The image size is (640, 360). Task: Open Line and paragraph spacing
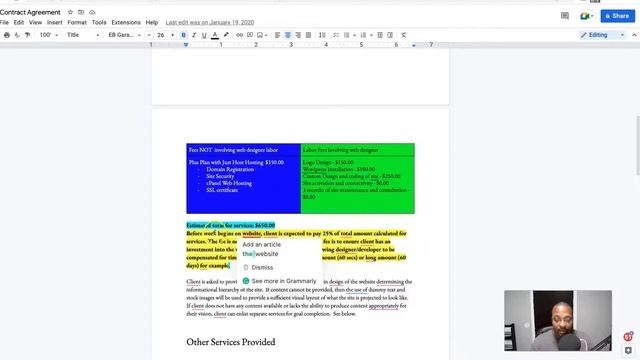[322, 35]
